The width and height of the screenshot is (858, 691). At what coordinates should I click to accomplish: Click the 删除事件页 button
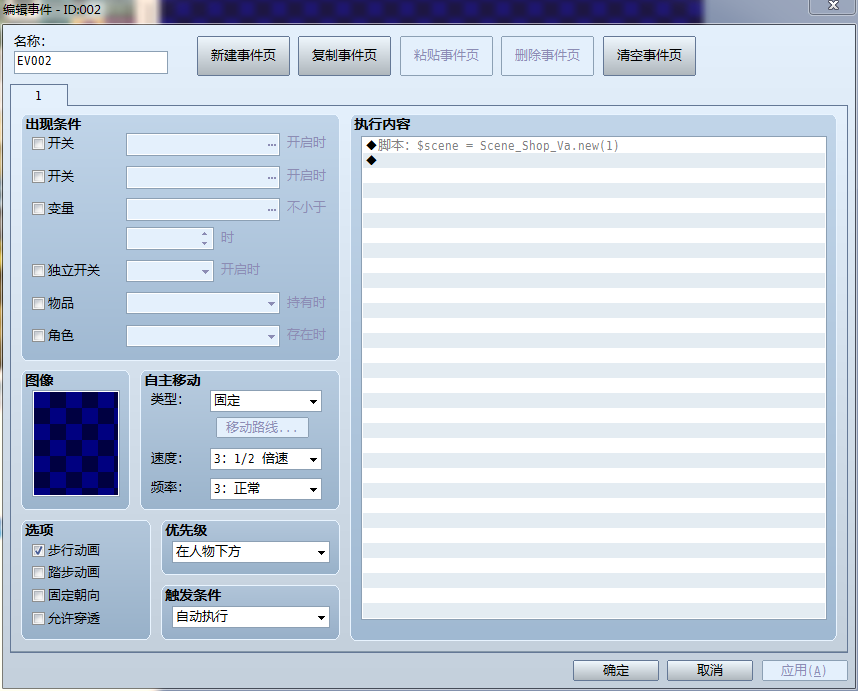547,56
